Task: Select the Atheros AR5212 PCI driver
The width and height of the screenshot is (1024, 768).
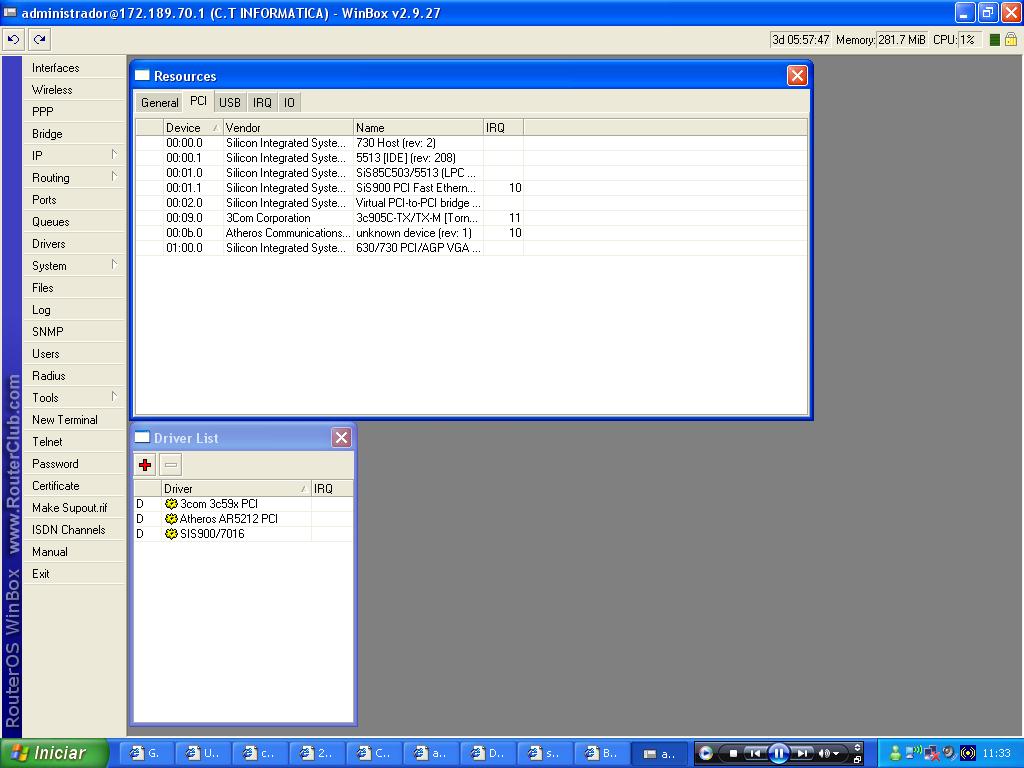Action: (244, 519)
